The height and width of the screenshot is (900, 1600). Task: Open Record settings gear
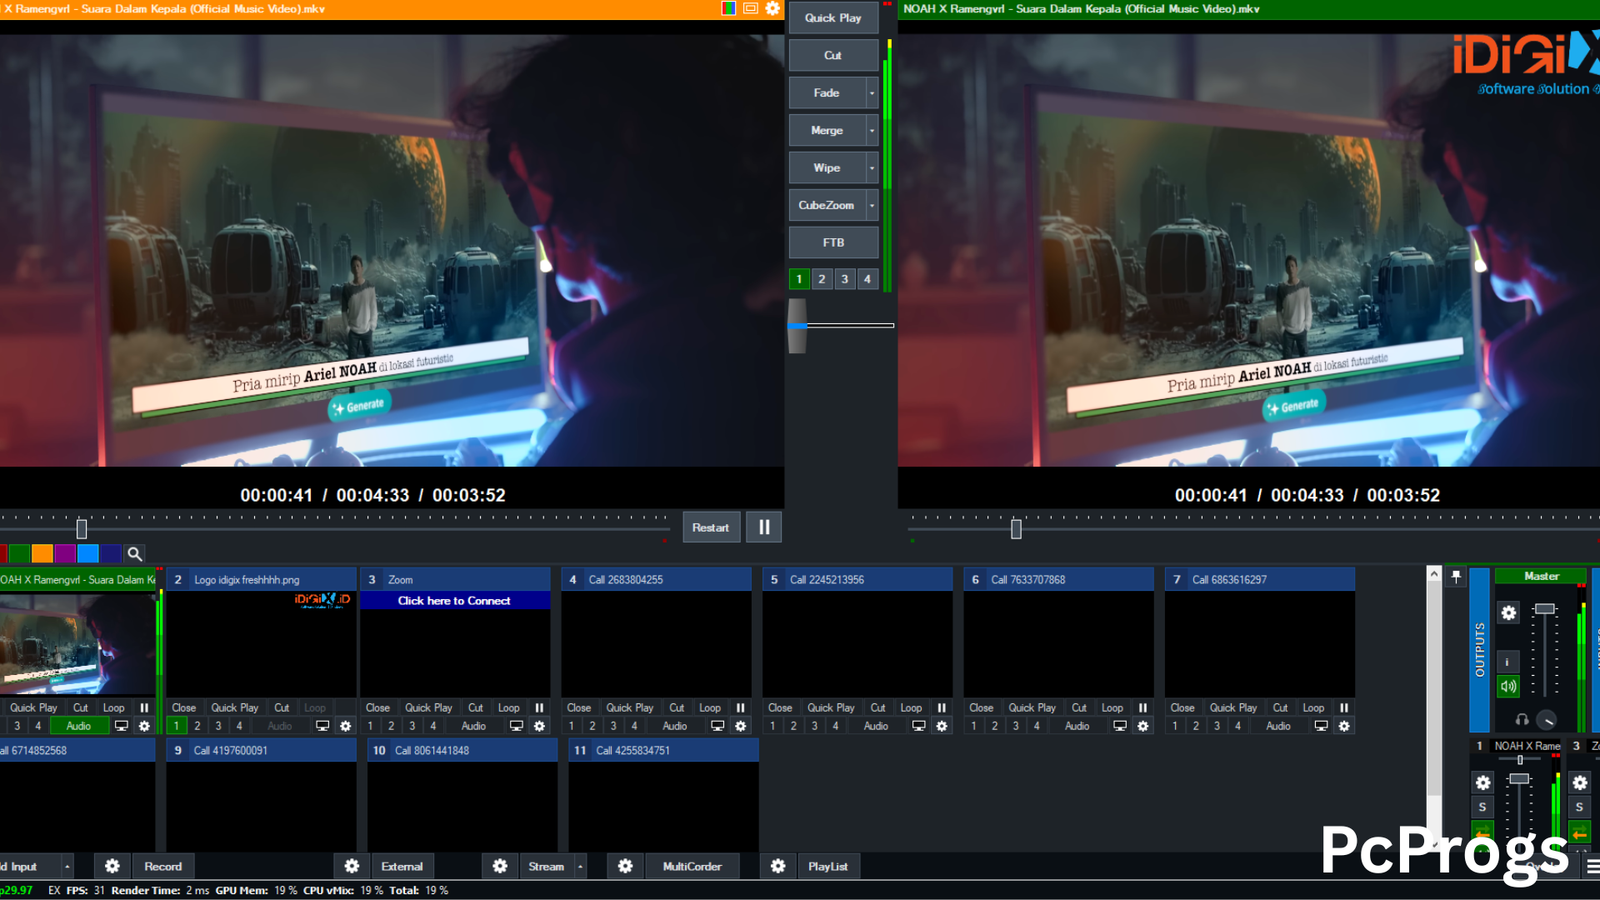coord(112,866)
